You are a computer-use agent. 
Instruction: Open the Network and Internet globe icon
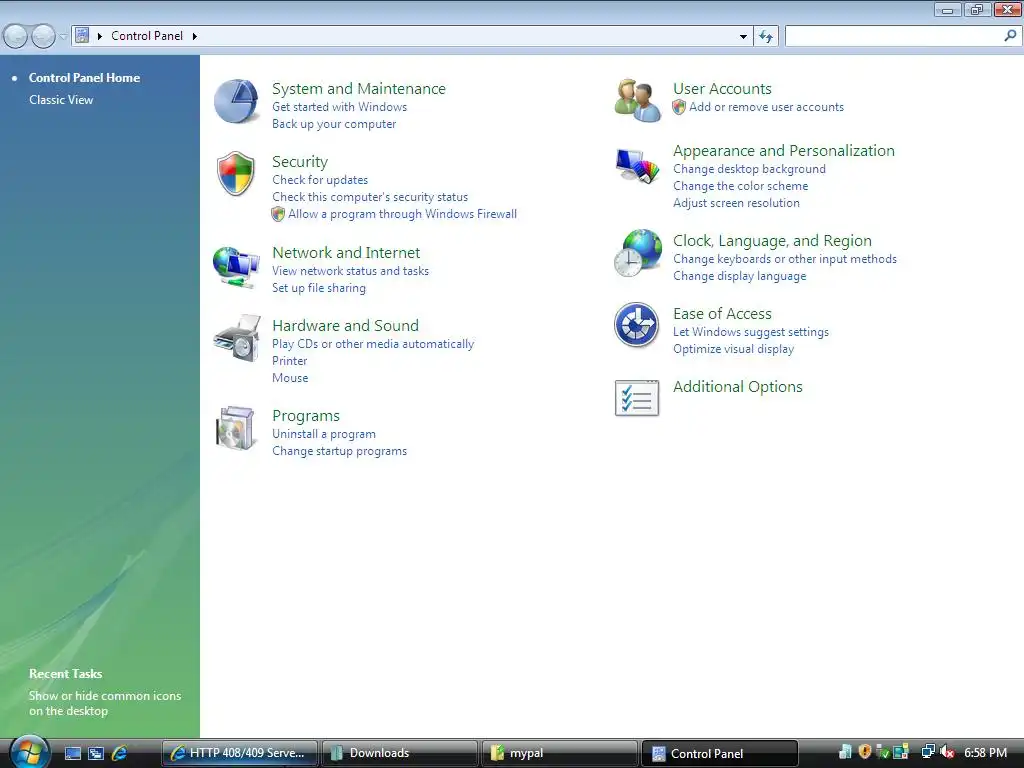(x=236, y=266)
